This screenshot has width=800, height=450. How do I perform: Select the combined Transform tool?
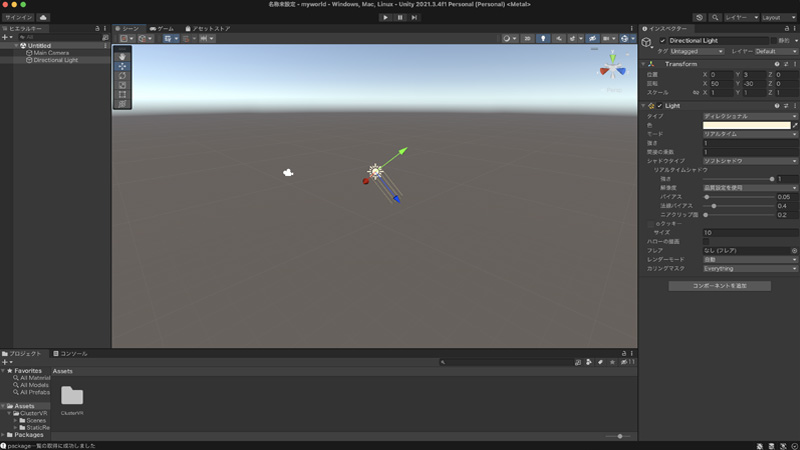coord(122,104)
